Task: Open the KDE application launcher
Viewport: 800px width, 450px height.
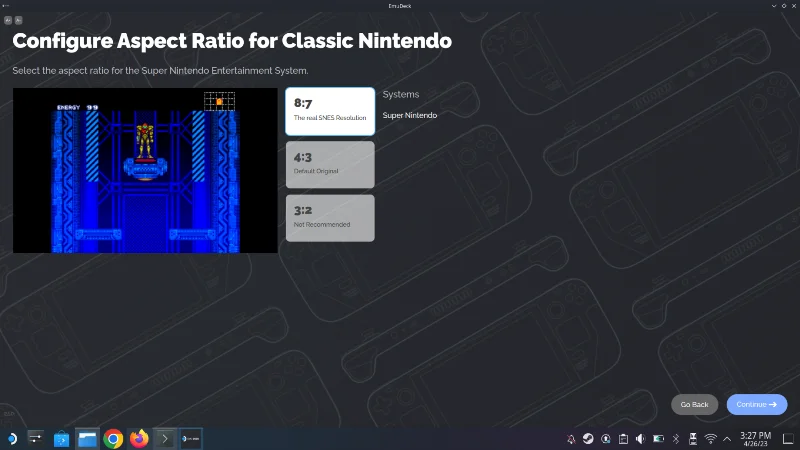Action: click(x=11, y=439)
